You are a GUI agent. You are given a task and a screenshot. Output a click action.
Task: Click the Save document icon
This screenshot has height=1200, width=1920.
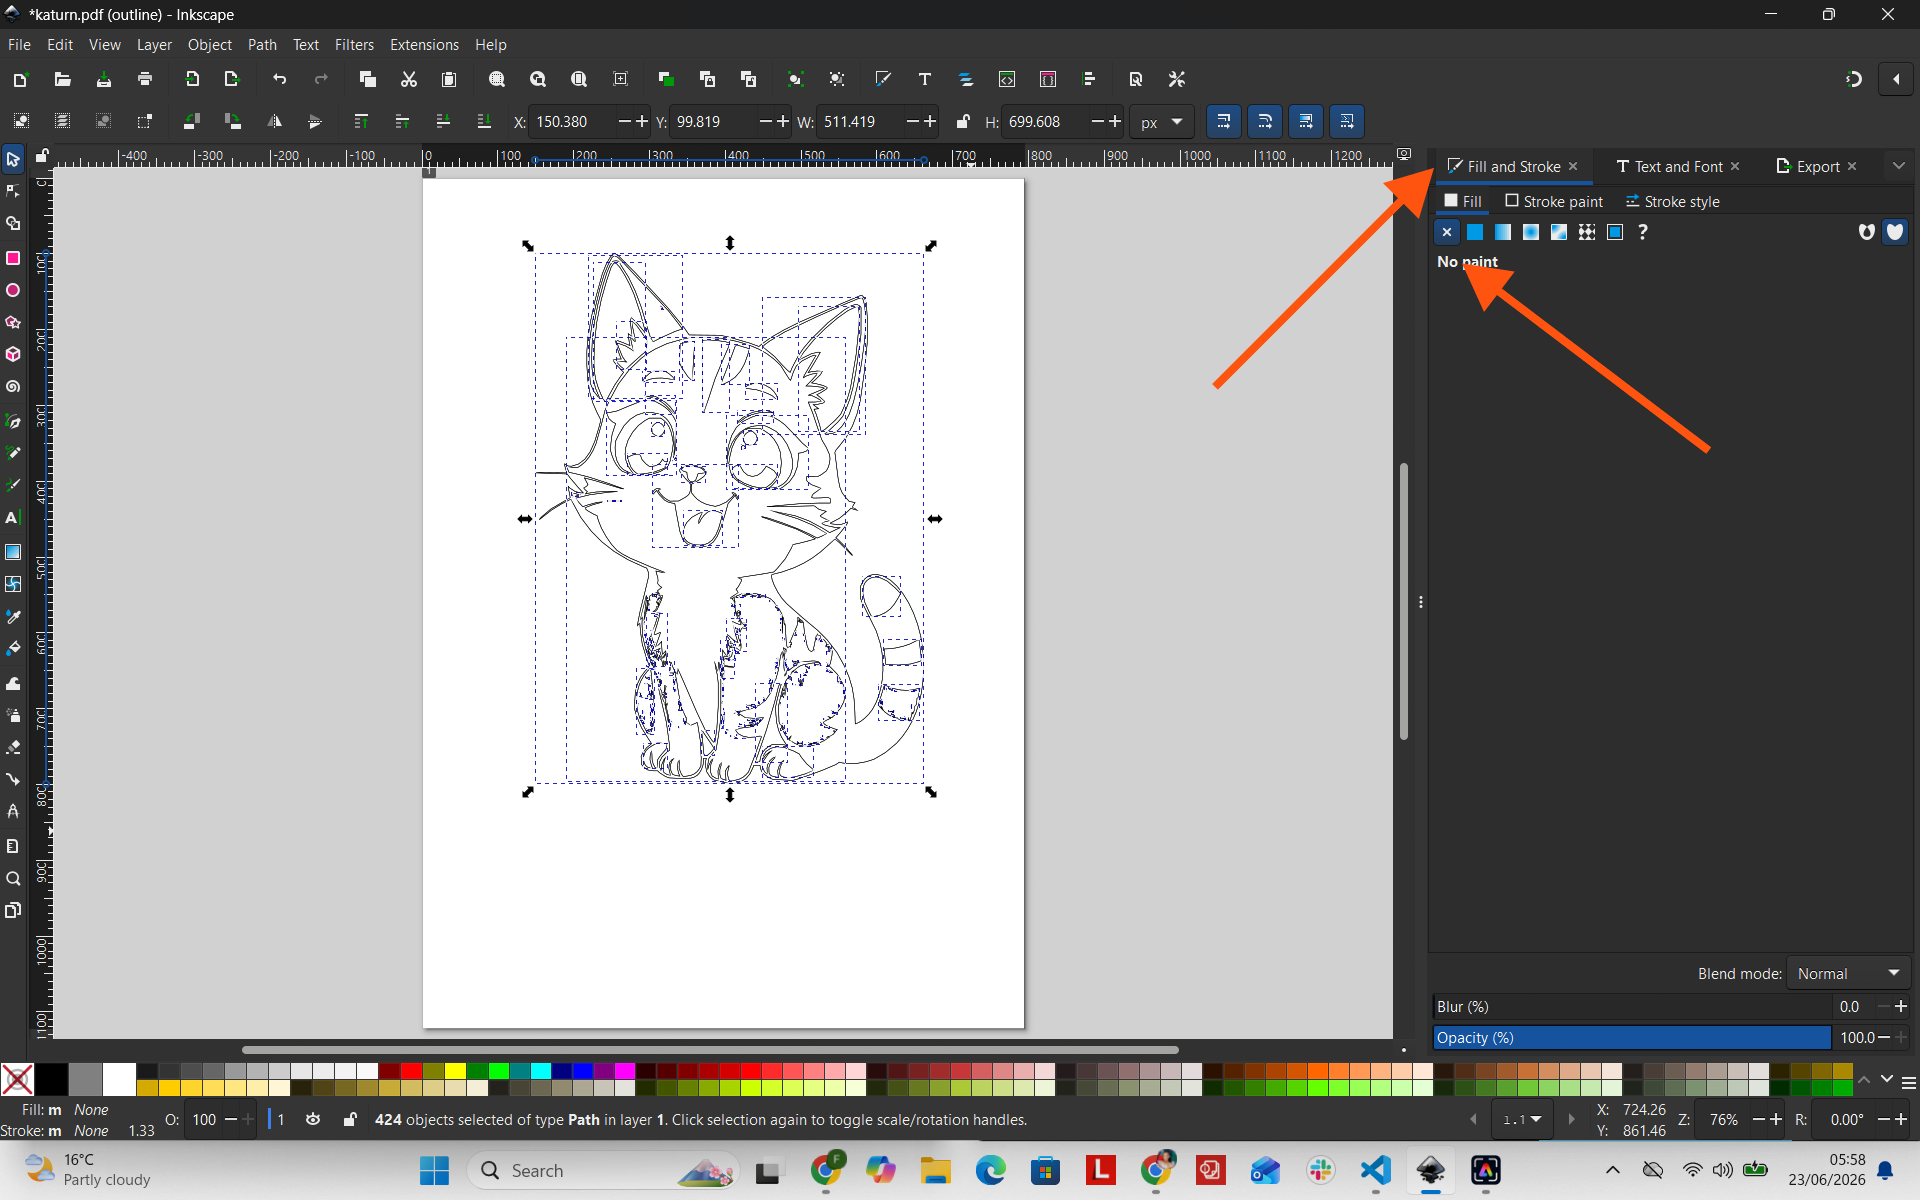point(104,79)
